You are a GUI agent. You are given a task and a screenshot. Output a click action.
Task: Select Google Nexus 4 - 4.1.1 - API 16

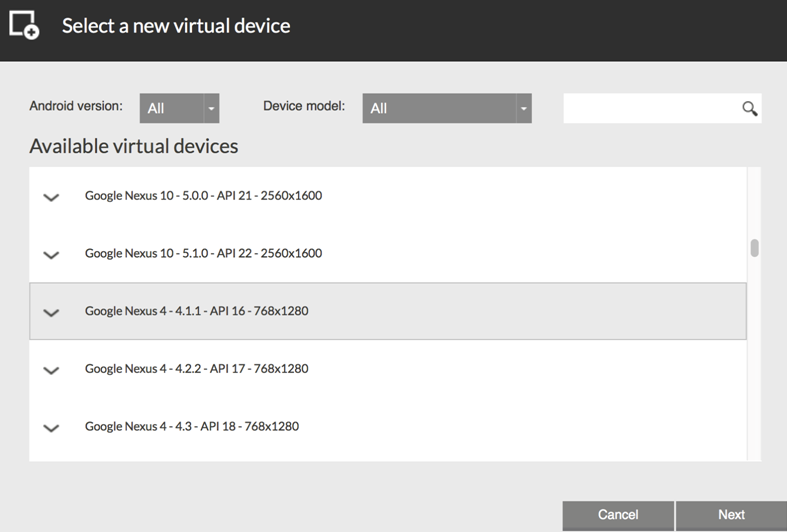coord(387,311)
